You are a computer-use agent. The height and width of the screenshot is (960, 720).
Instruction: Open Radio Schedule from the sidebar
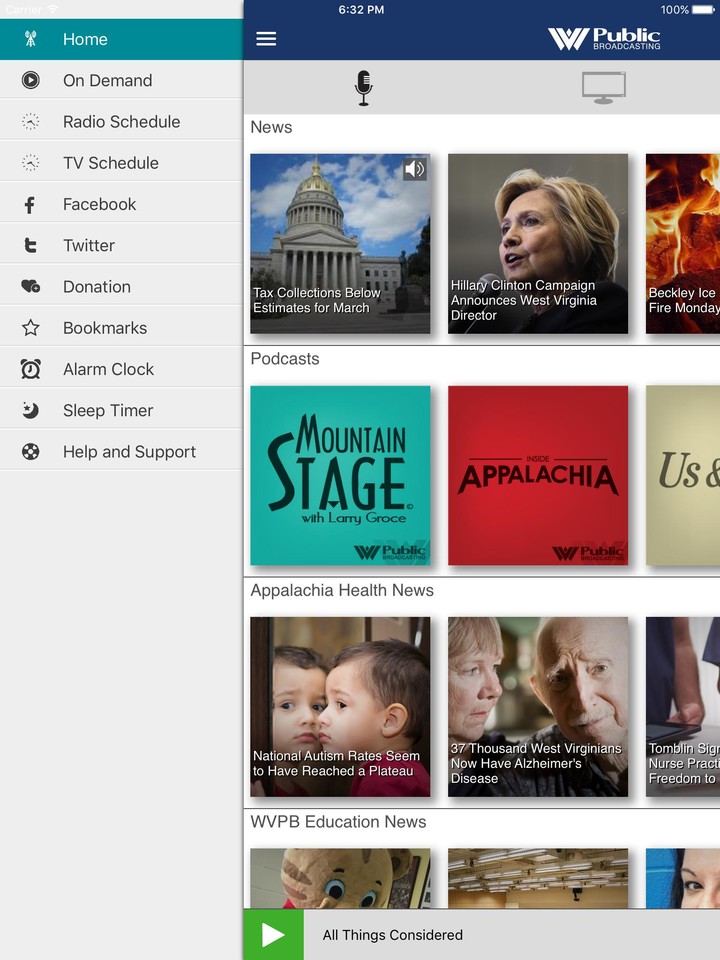121,122
